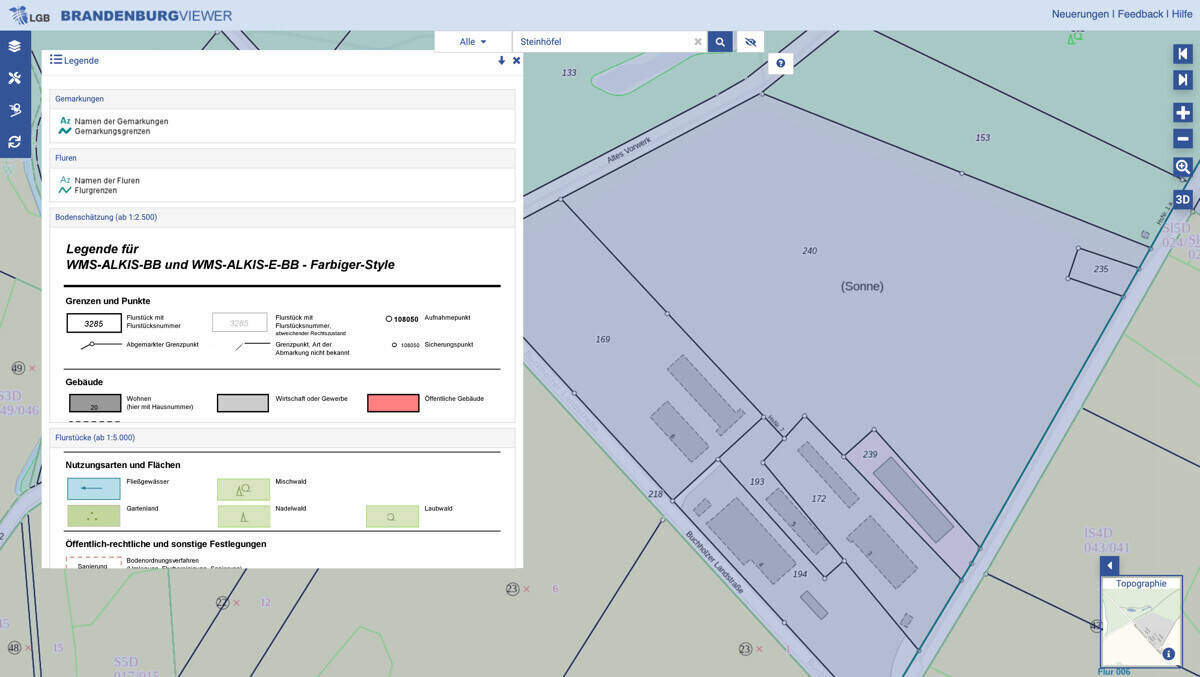Activate the magnifier zoom-box tool
This screenshot has height=677, width=1200.
[1182, 167]
